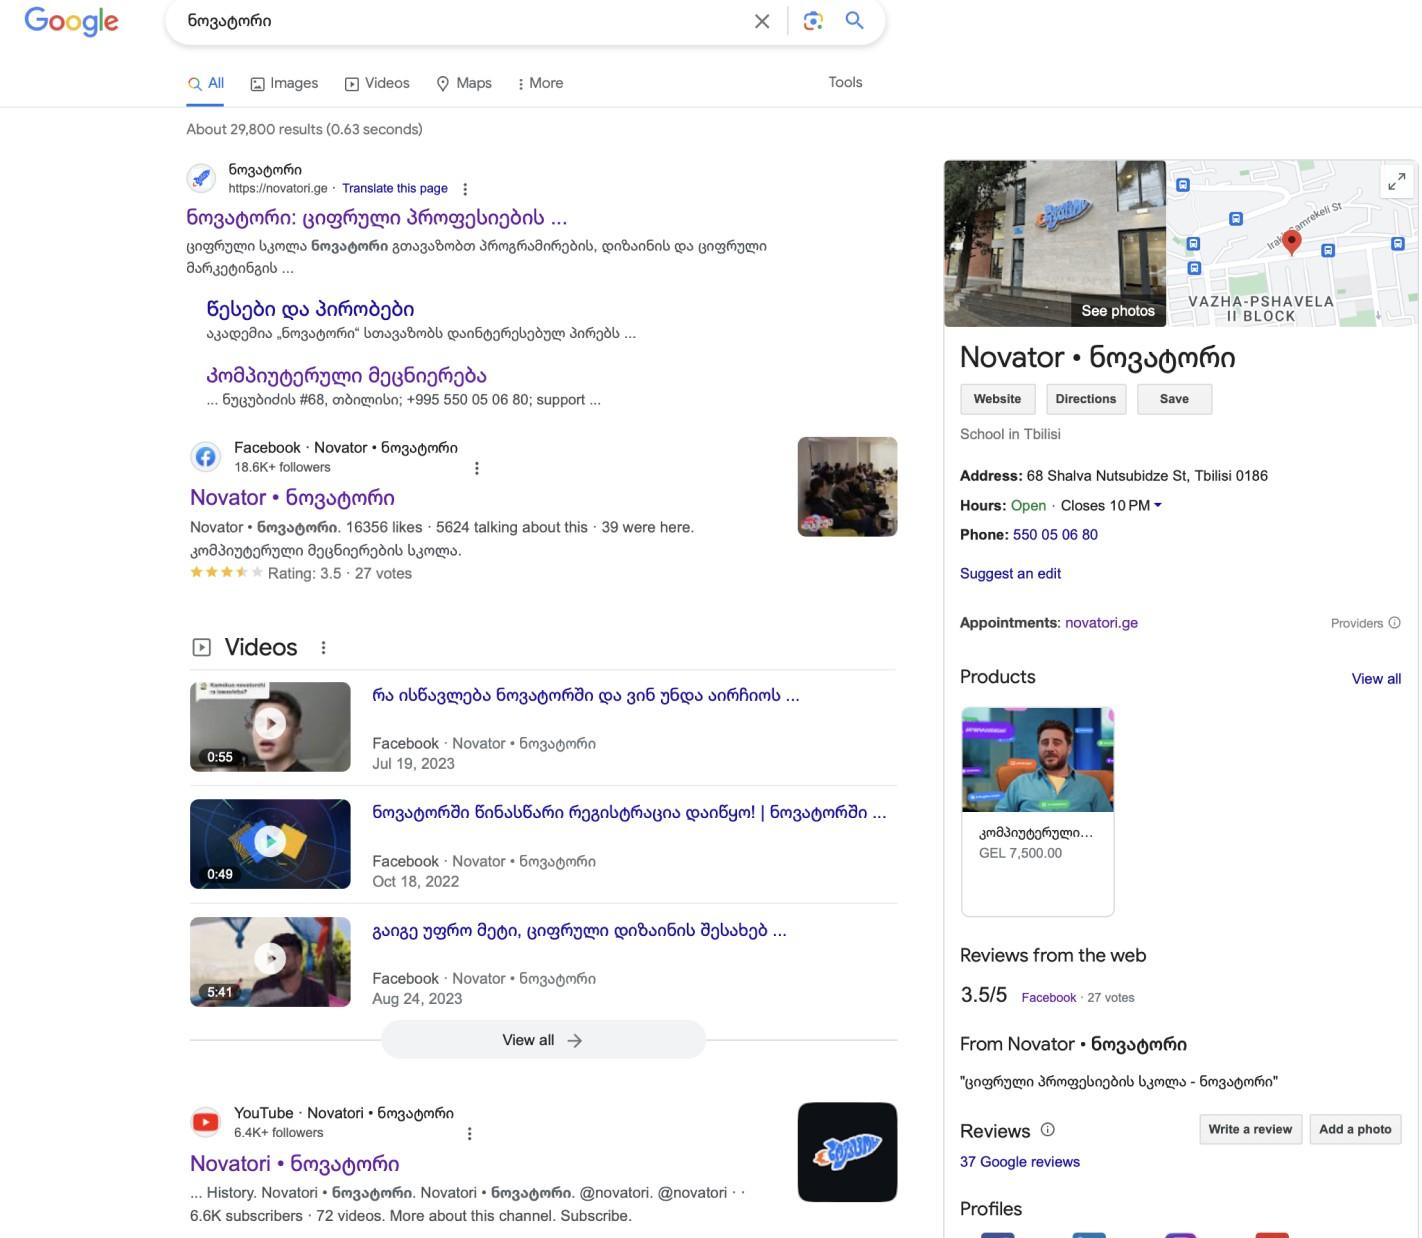Open the Facebook result image thumbnail
Image resolution: width=1422 pixels, height=1238 pixels.
(847, 487)
